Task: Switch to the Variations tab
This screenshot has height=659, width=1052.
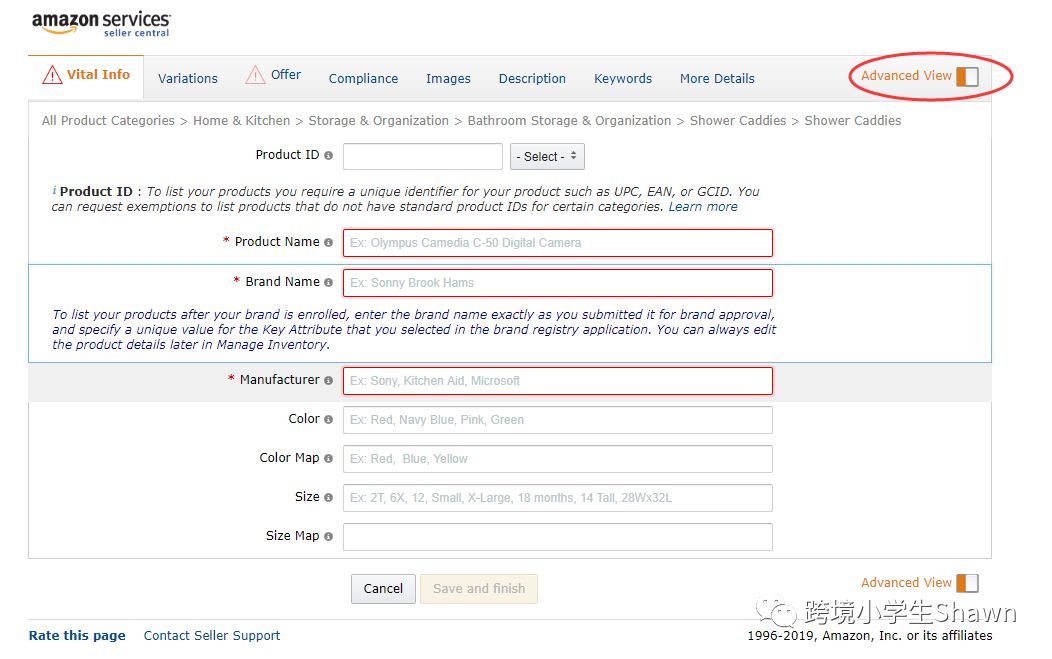Action: [188, 79]
